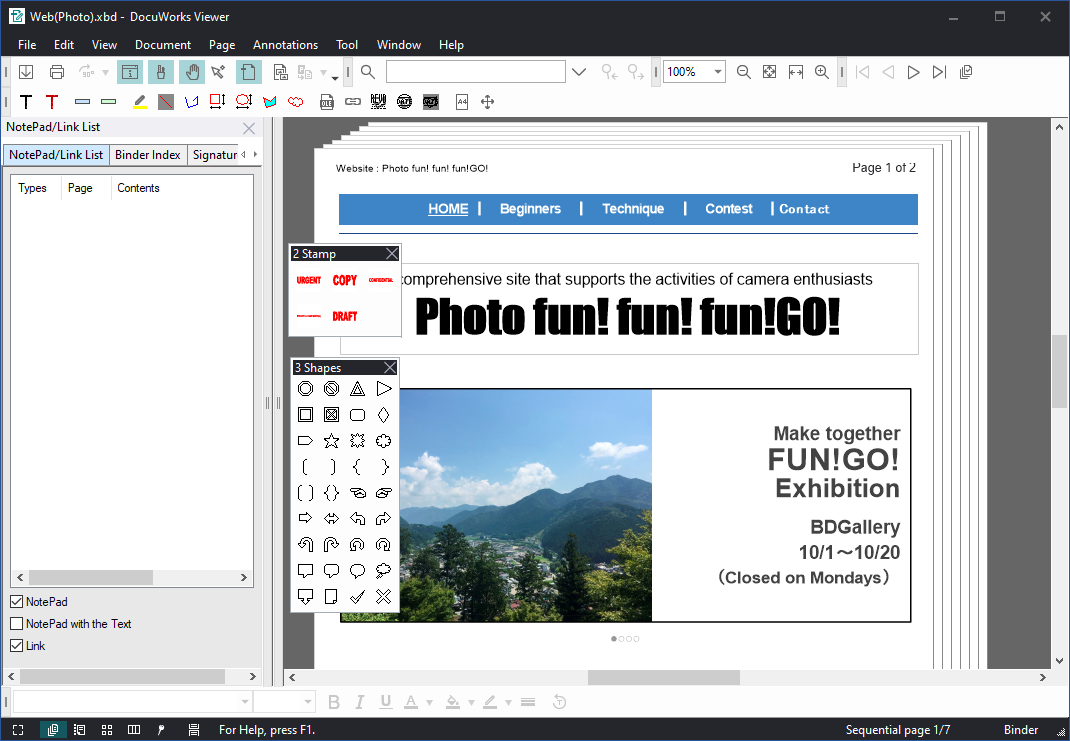1070x741 pixels.
Task: Enable the NotePad with the Text checkbox
Action: click(x=17, y=624)
